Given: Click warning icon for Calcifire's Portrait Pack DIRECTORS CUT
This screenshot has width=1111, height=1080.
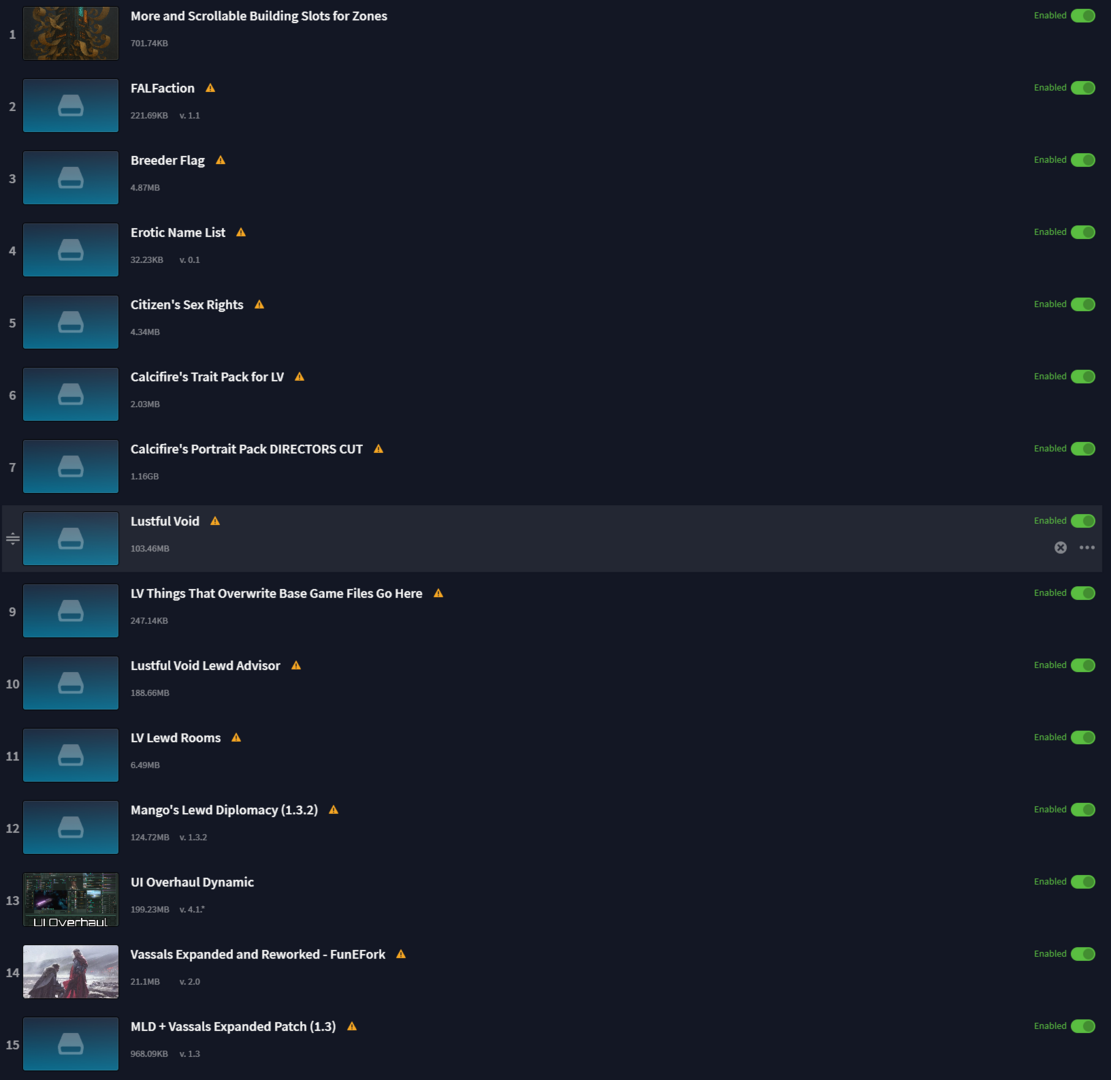Looking at the screenshot, I should (378, 449).
